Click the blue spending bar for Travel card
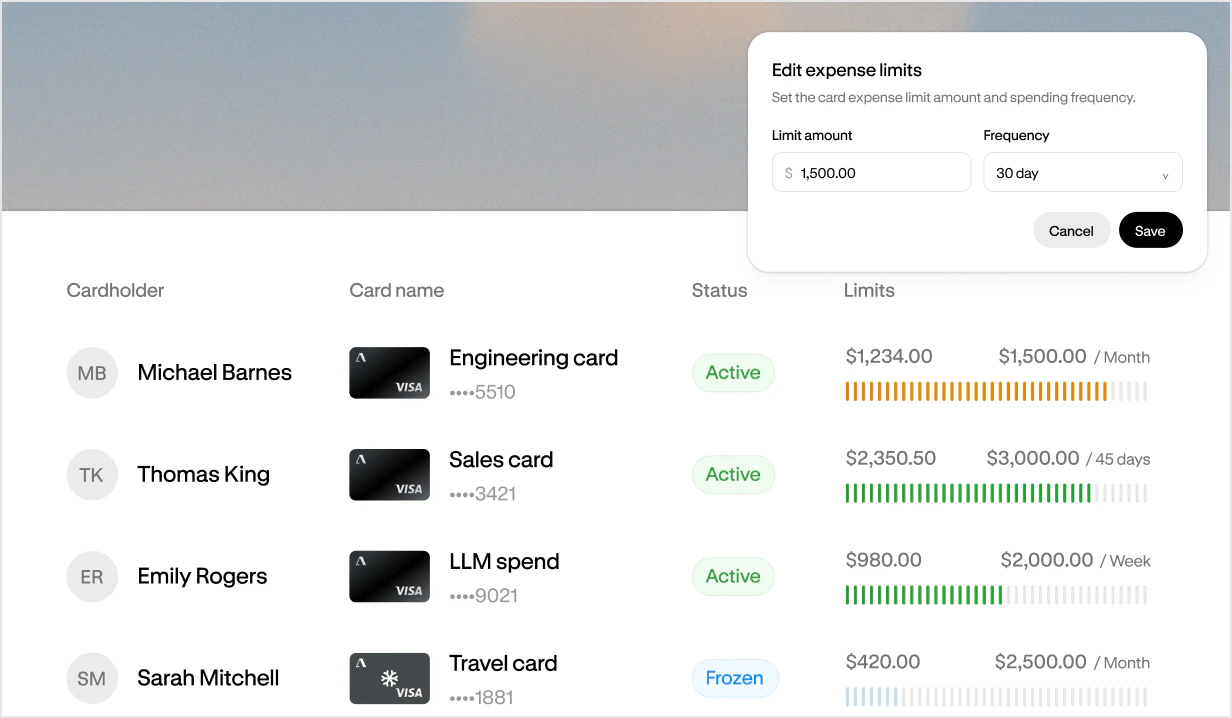Image resolution: width=1232 pixels, height=718 pixels. click(x=996, y=697)
